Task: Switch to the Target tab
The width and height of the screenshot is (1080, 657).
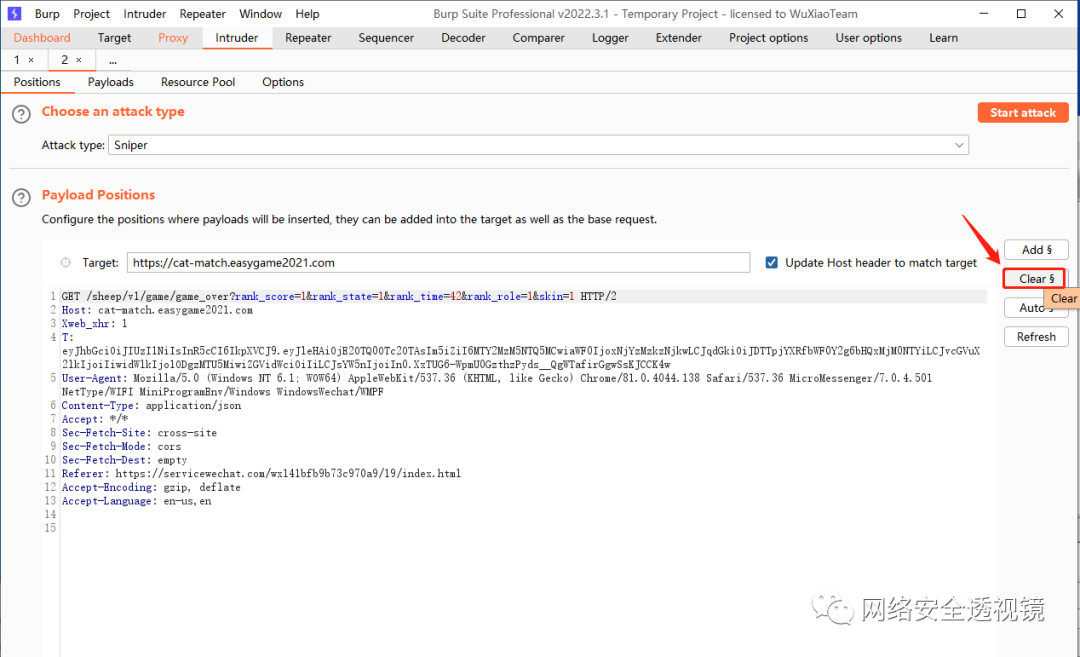Action: coord(114,38)
